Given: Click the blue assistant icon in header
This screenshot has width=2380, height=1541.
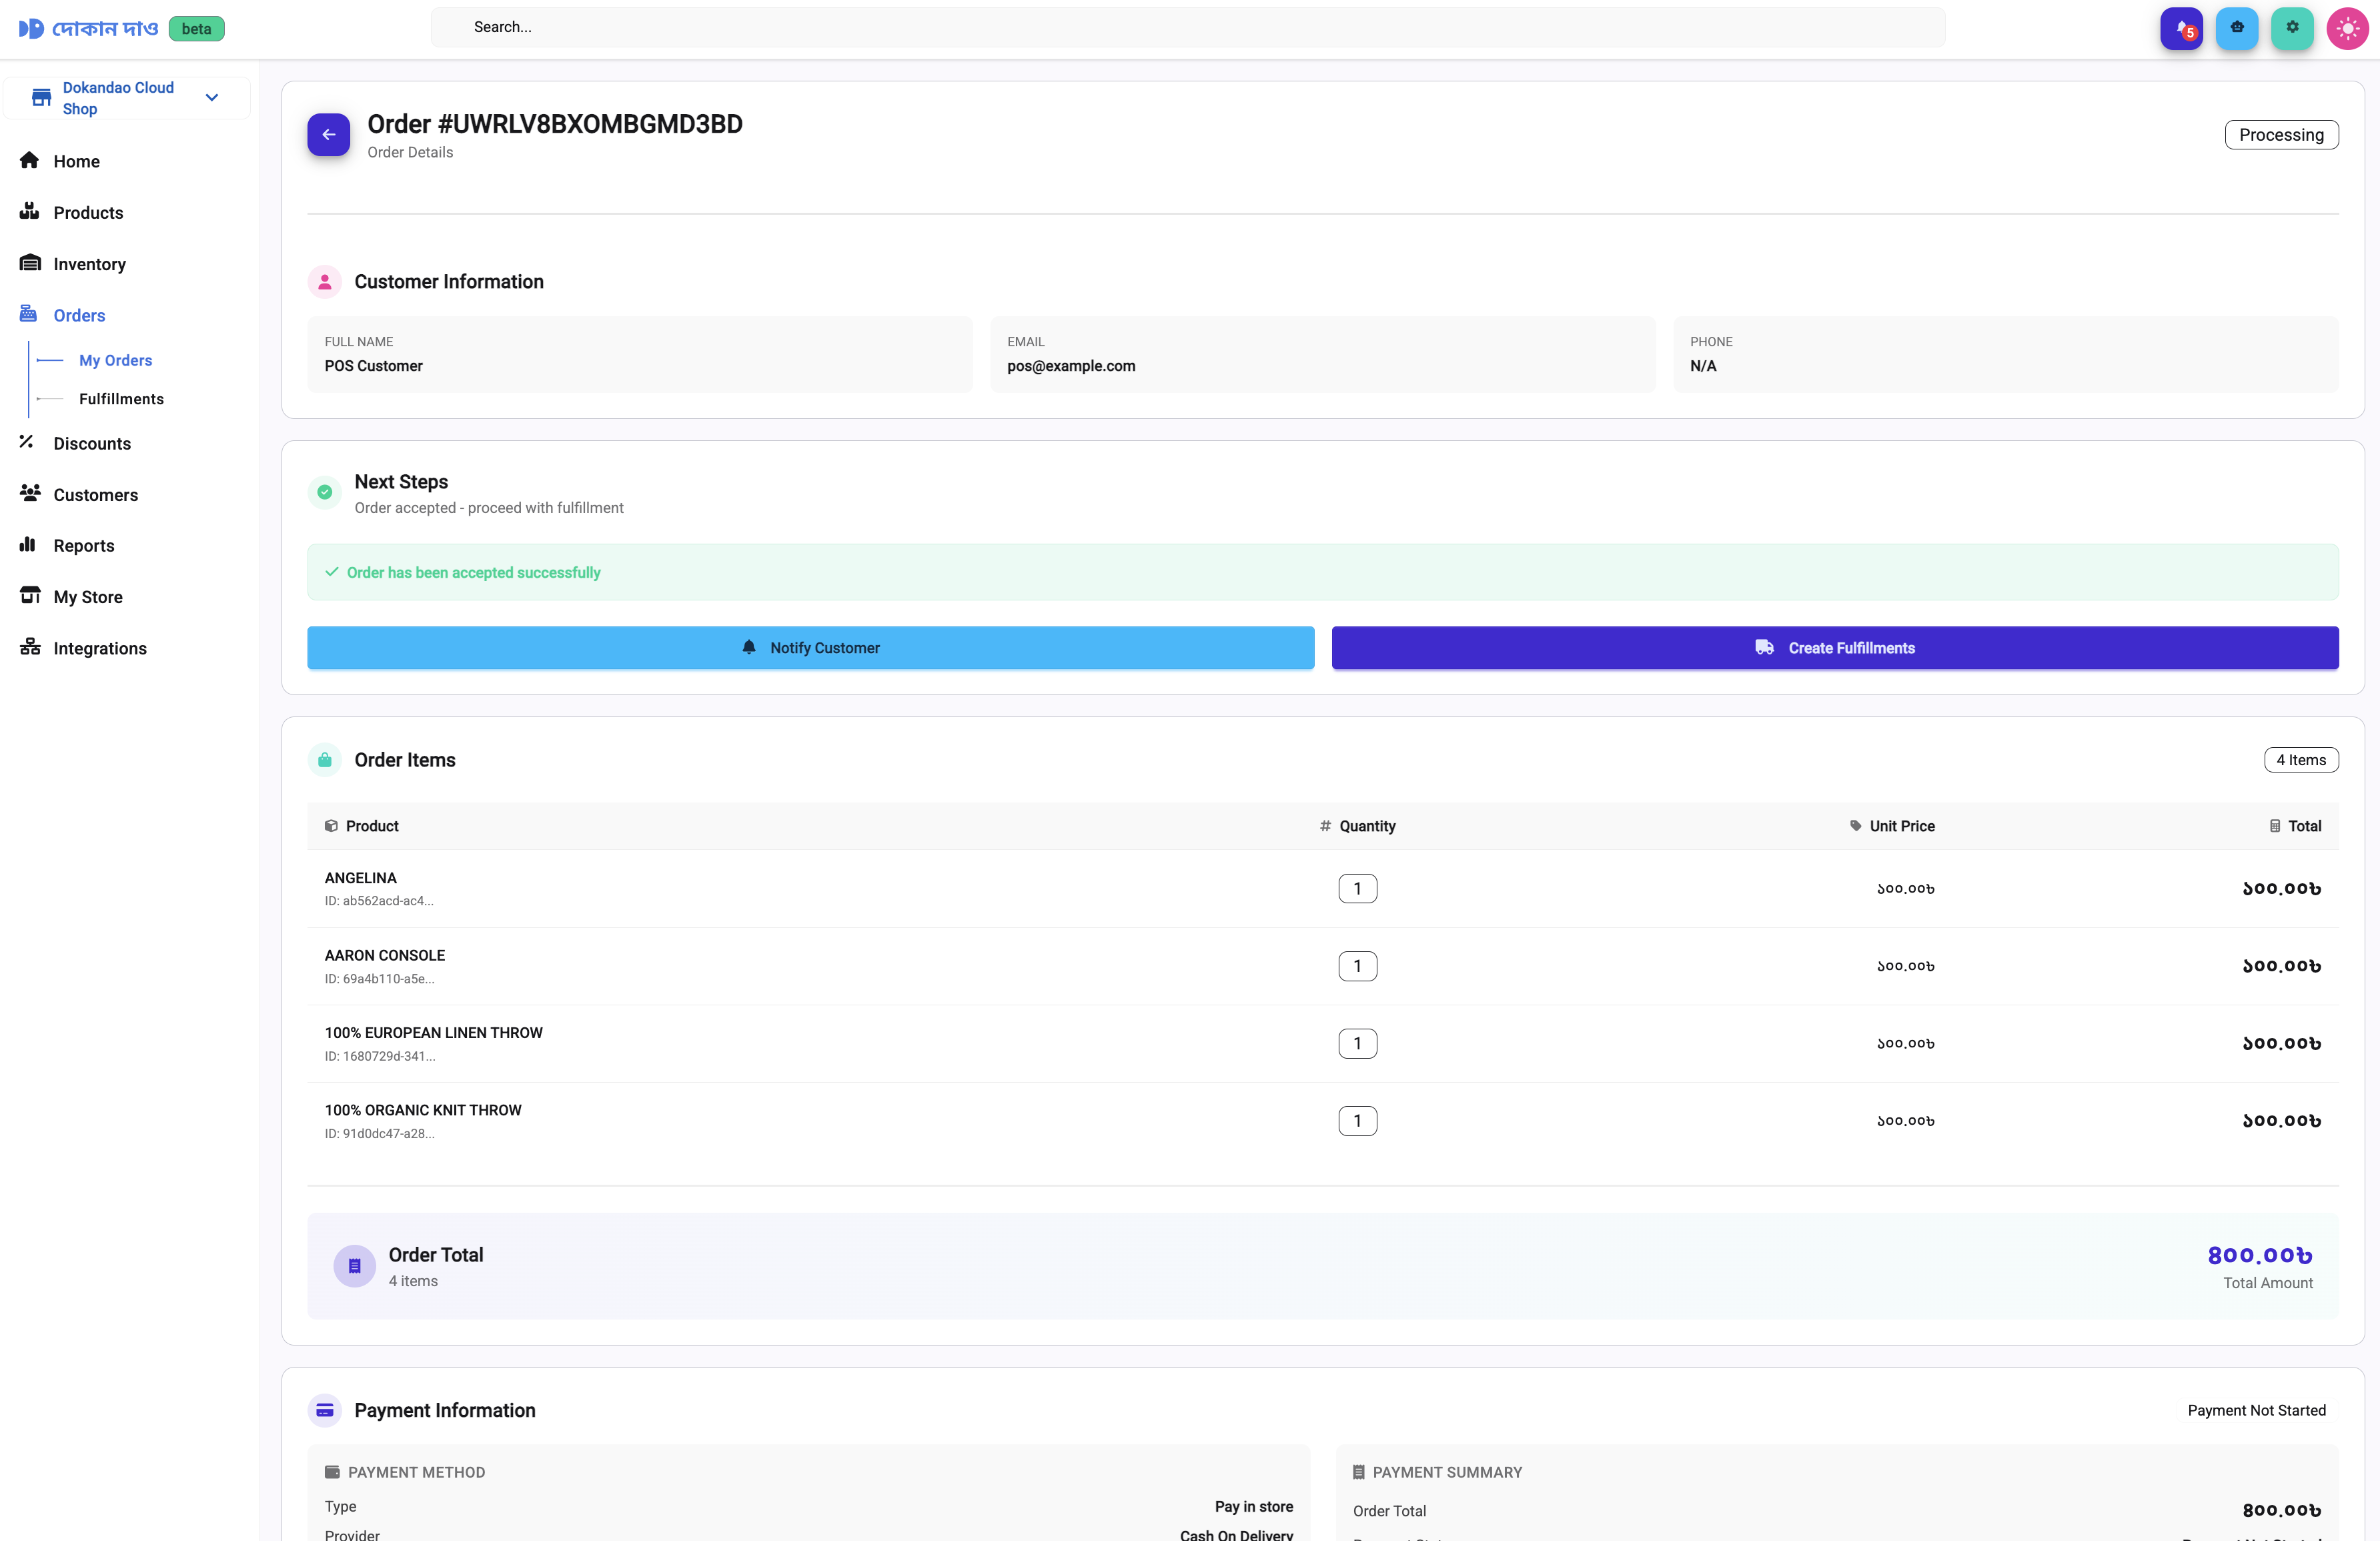Looking at the screenshot, I should [2236, 28].
